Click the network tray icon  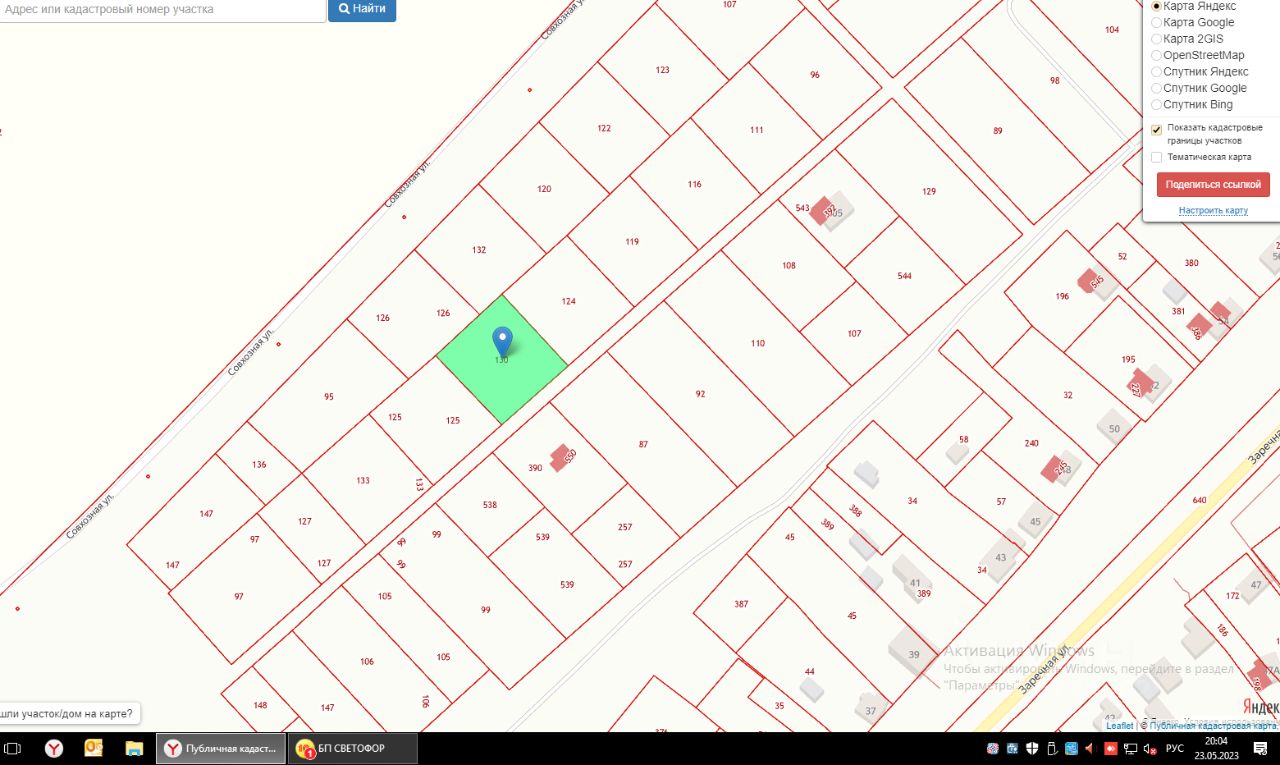coord(1130,748)
